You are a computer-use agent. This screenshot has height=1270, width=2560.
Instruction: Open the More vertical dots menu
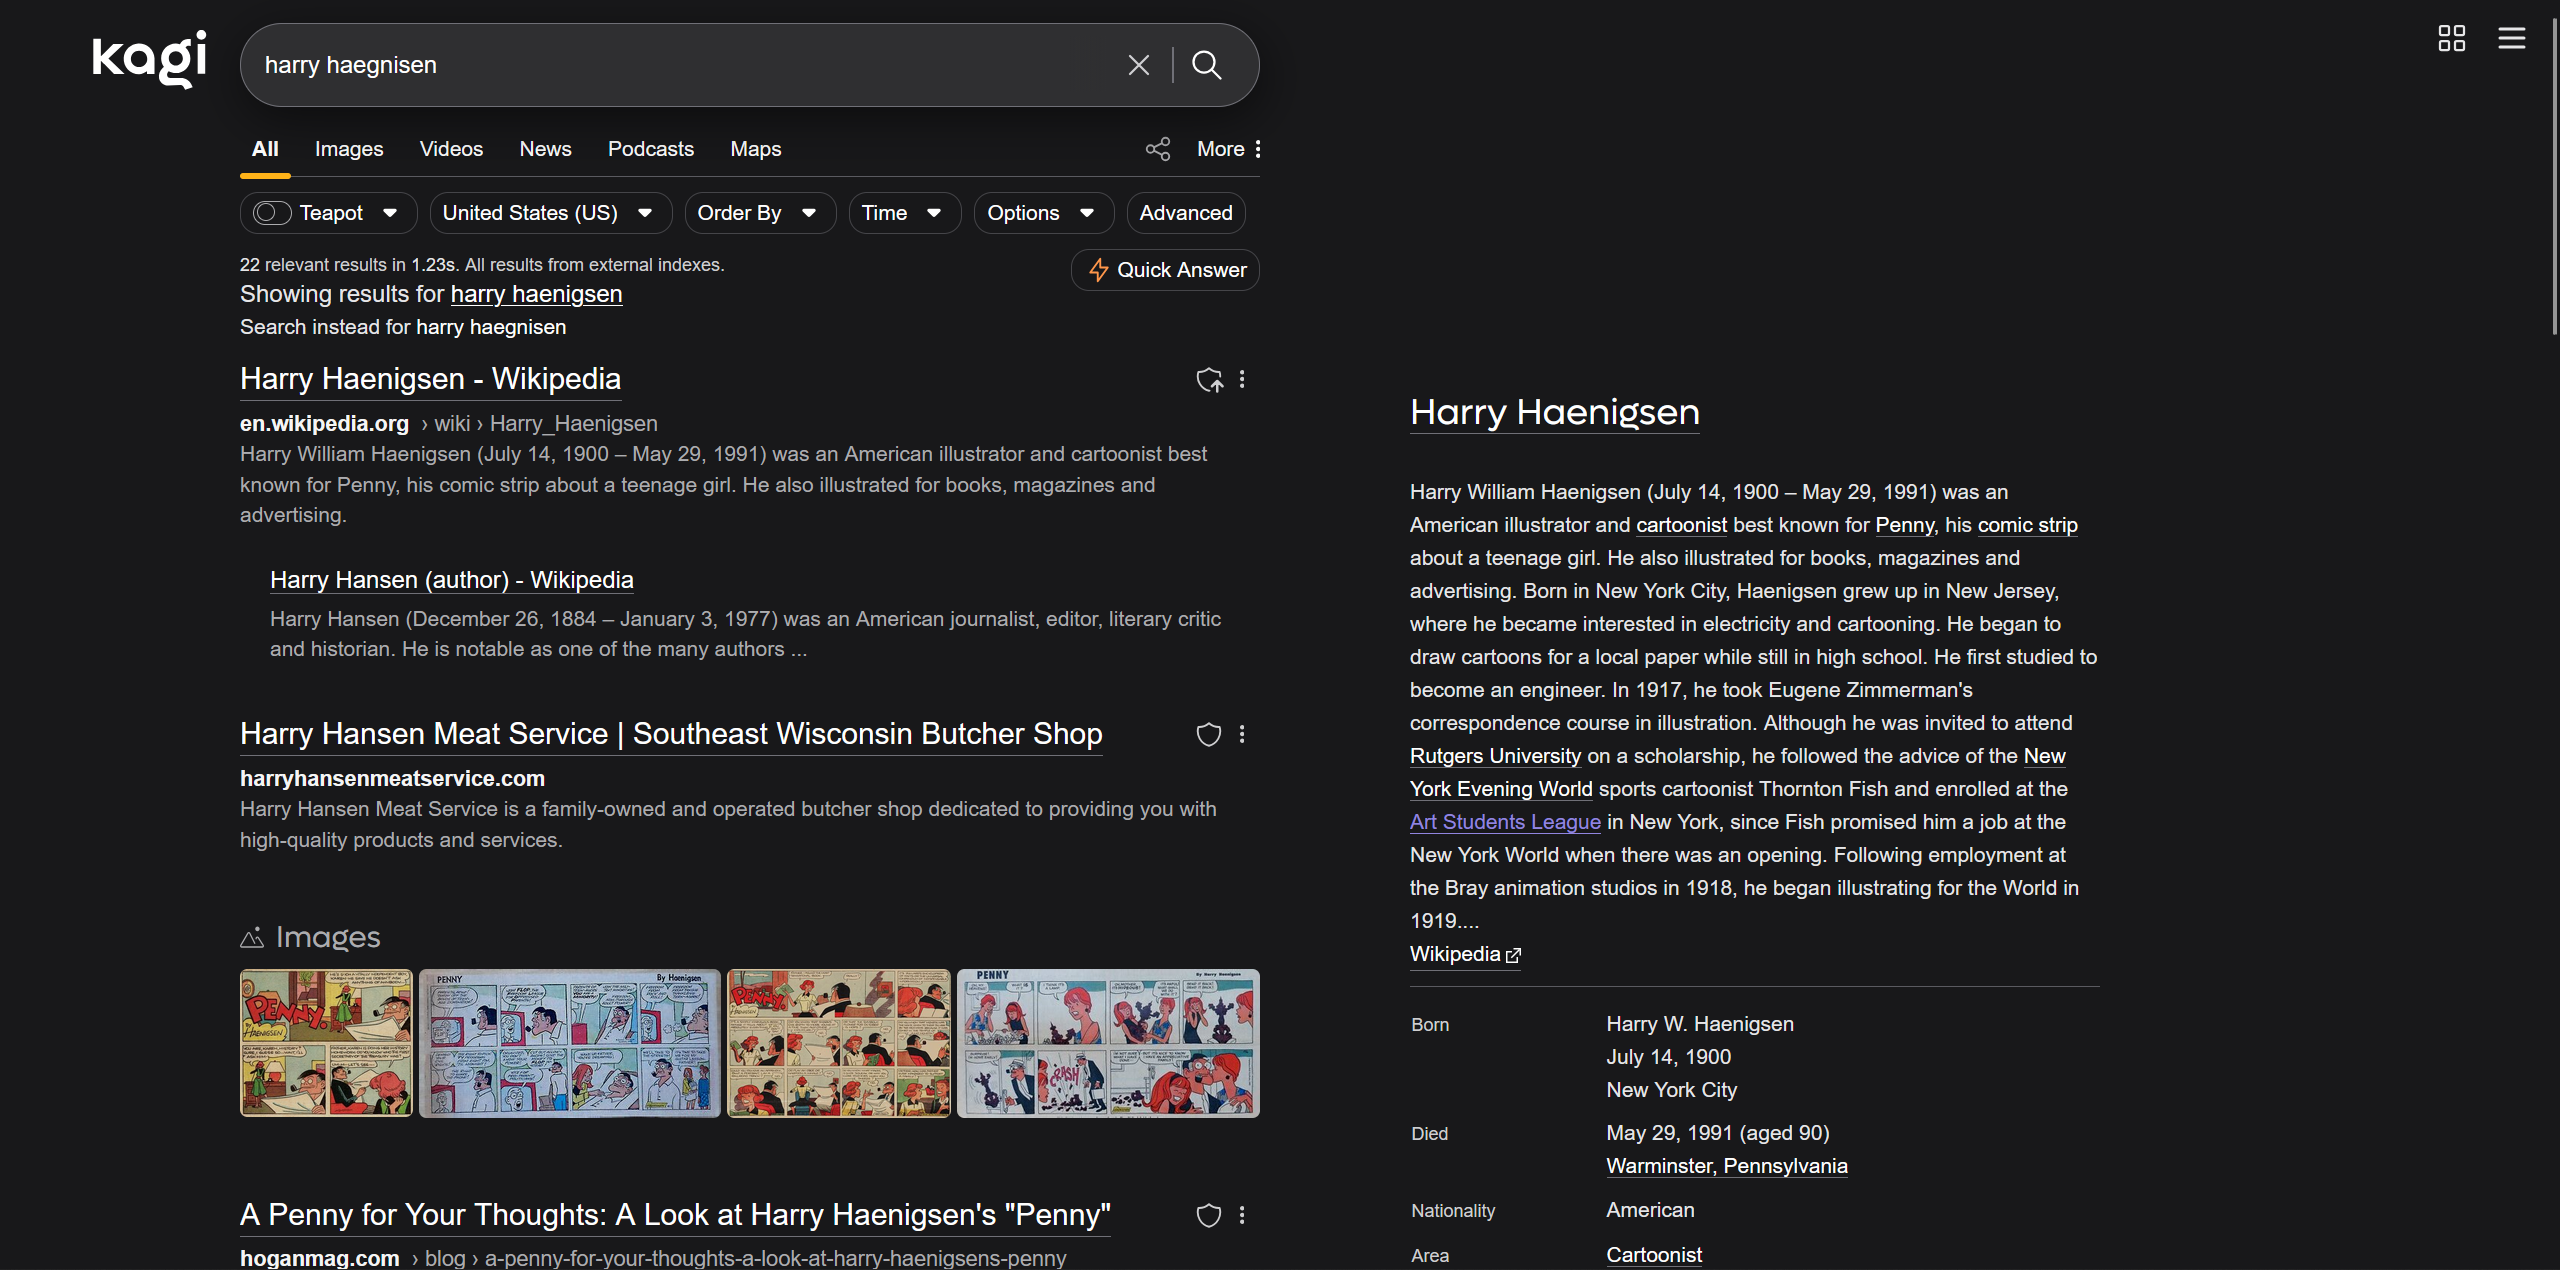click(x=1229, y=149)
